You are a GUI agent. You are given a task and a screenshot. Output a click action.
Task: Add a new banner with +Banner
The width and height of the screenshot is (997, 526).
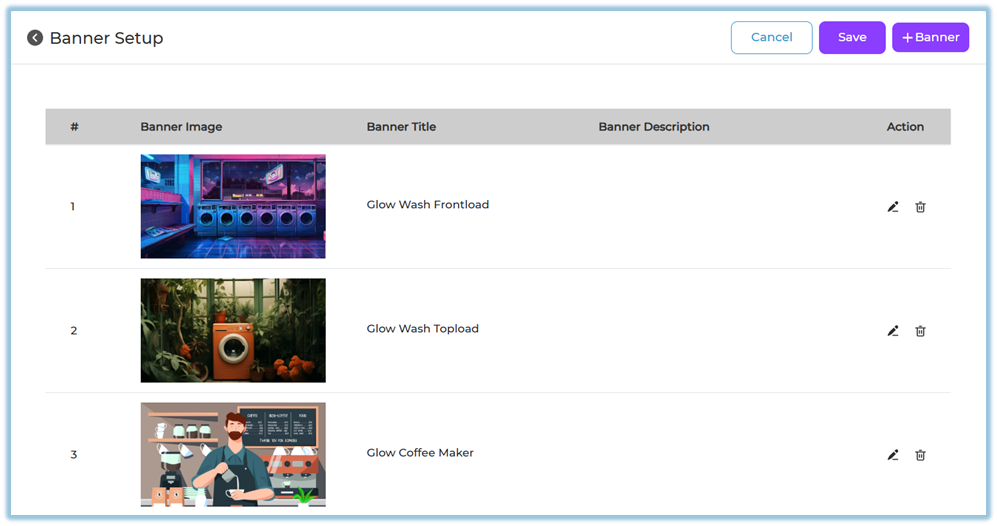point(930,38)
